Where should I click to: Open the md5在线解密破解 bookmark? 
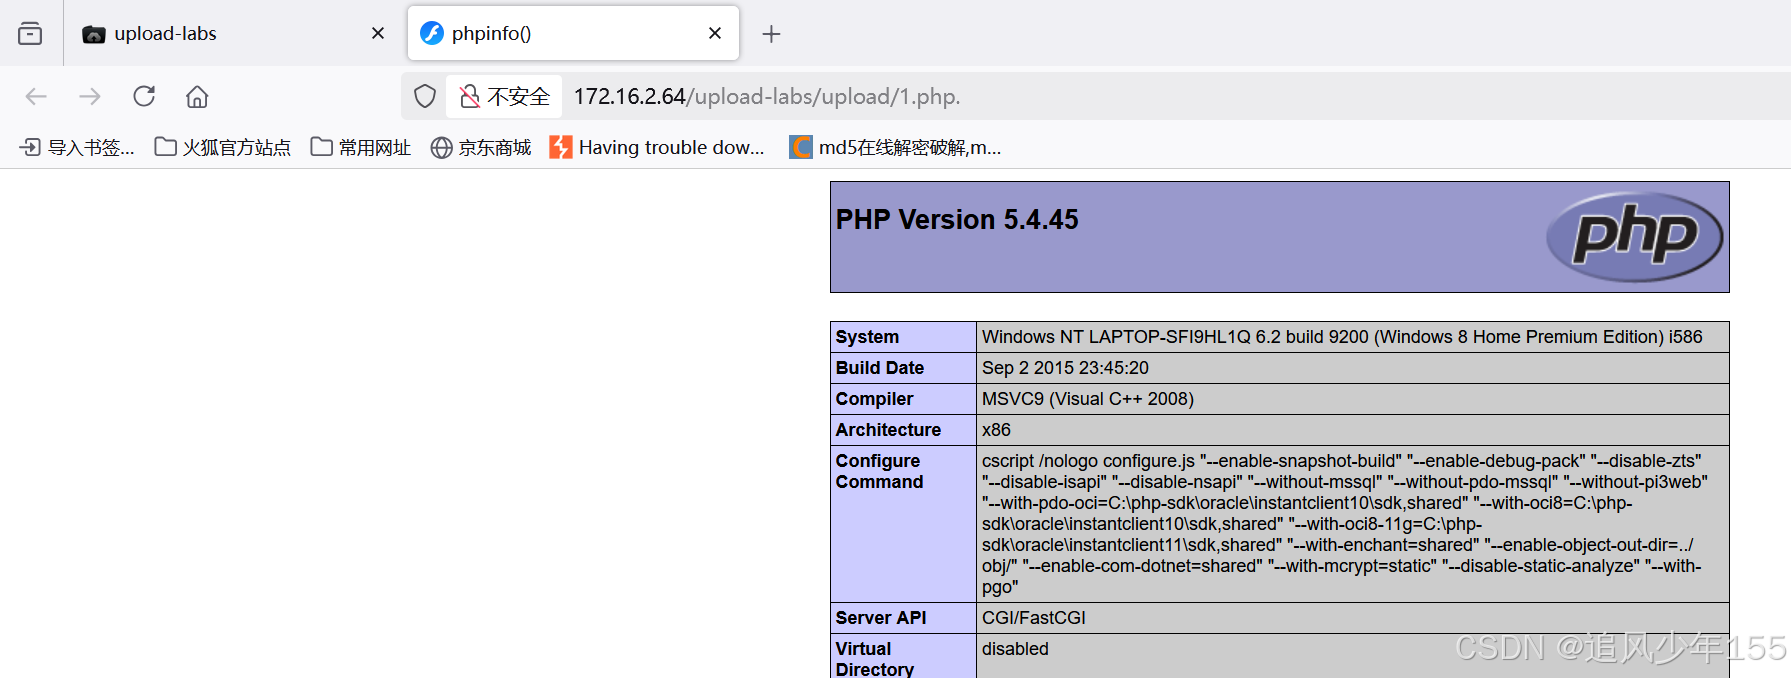[895, 147]
